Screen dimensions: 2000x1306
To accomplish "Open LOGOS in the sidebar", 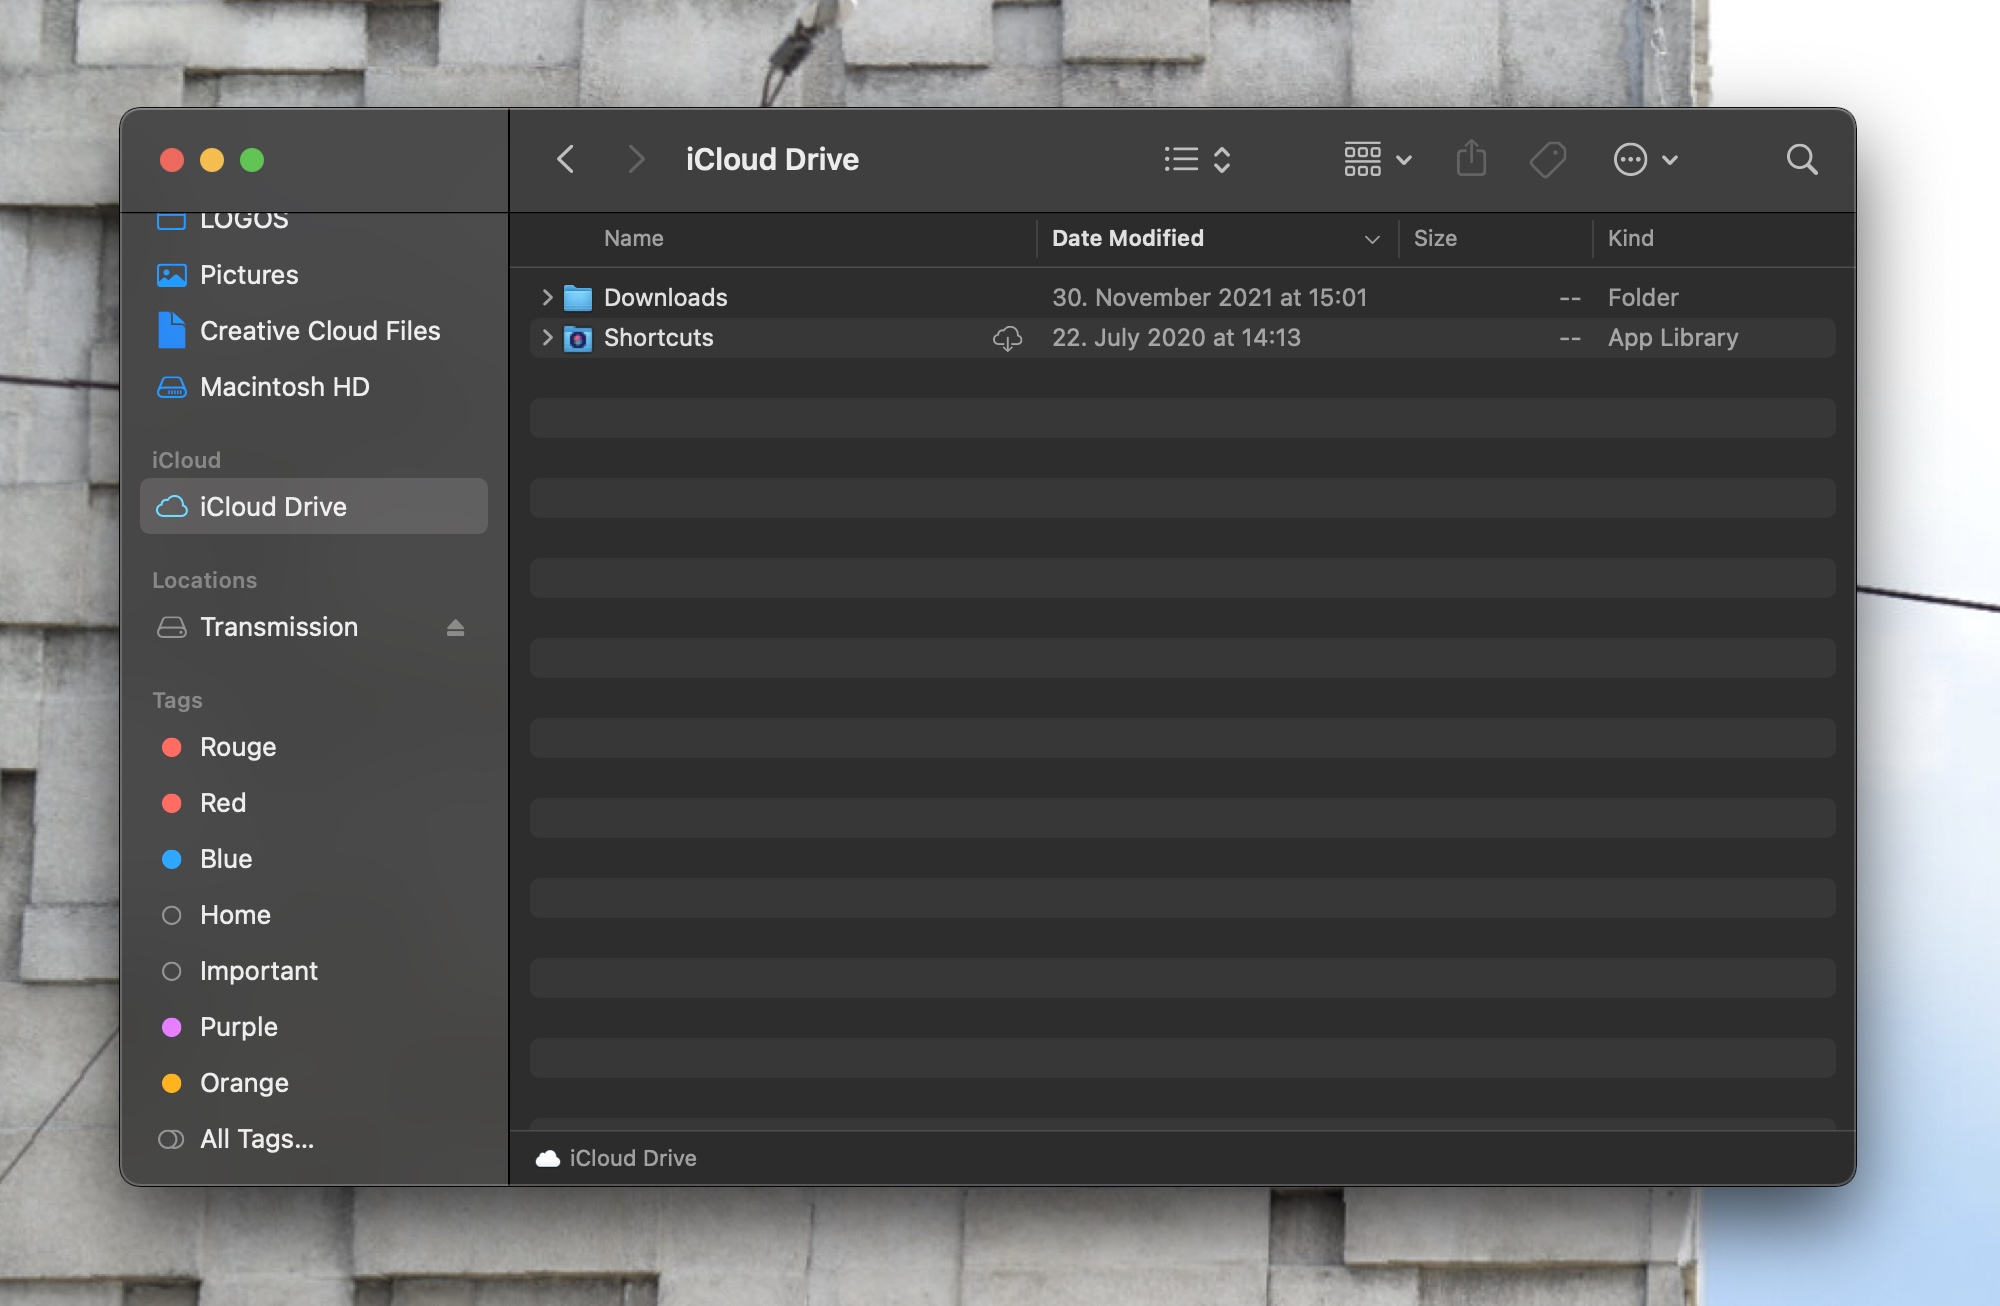I will tap(244, 220).
